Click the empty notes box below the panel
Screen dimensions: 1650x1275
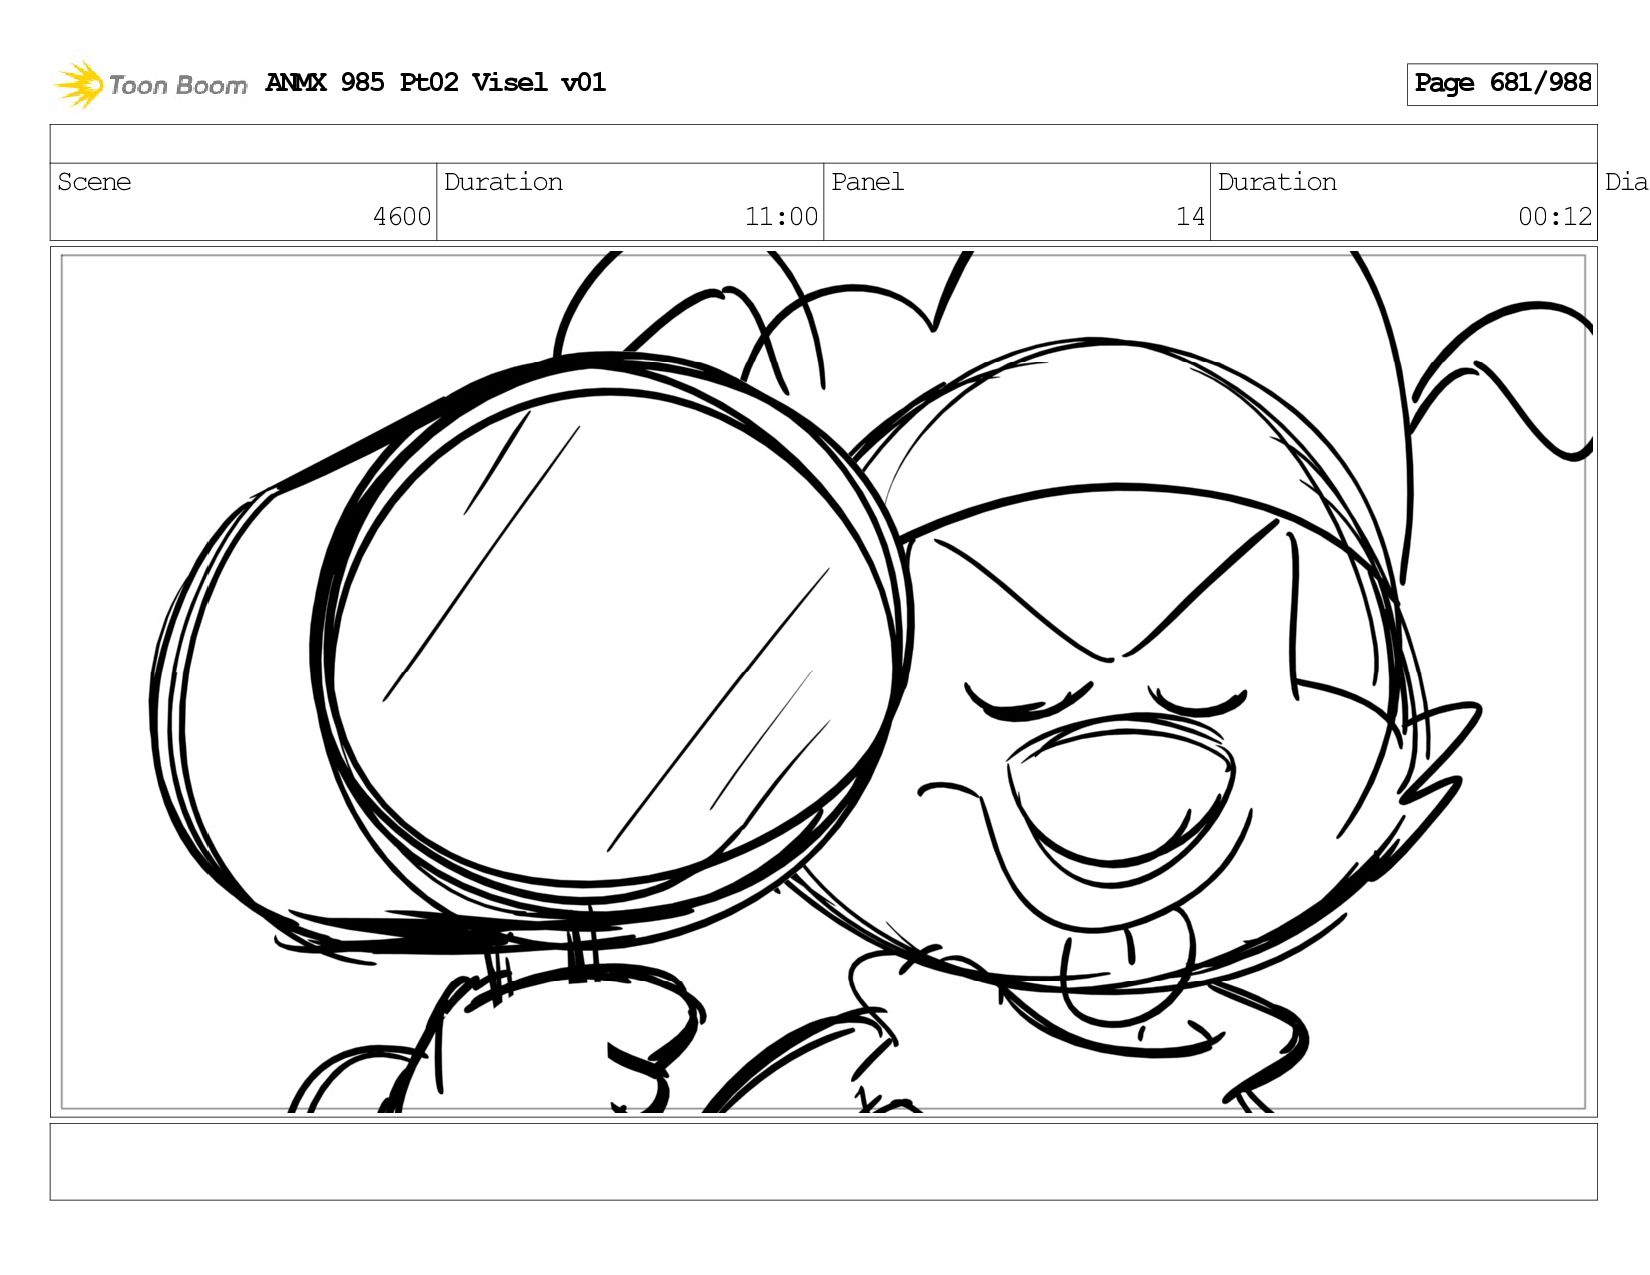[823, 1161]
